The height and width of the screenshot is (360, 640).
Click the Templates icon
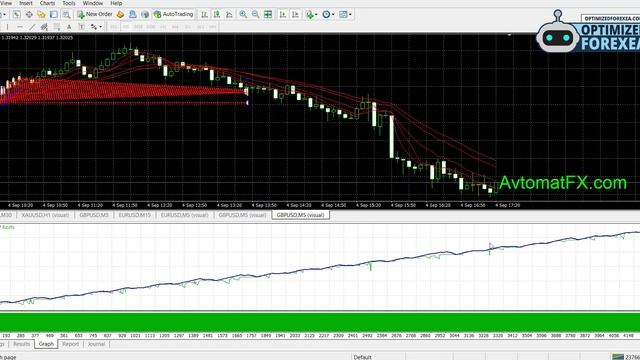[343, 15]
